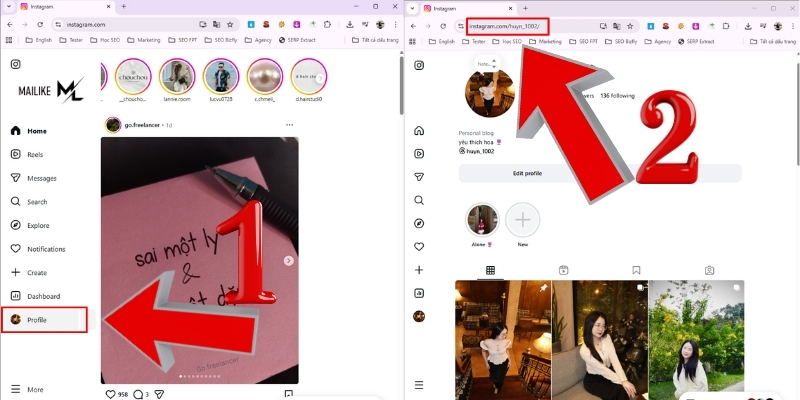Screen dimensions: 800x400
Task: Click the create plus in the profile window sidebar
Action: pos(419,269)
